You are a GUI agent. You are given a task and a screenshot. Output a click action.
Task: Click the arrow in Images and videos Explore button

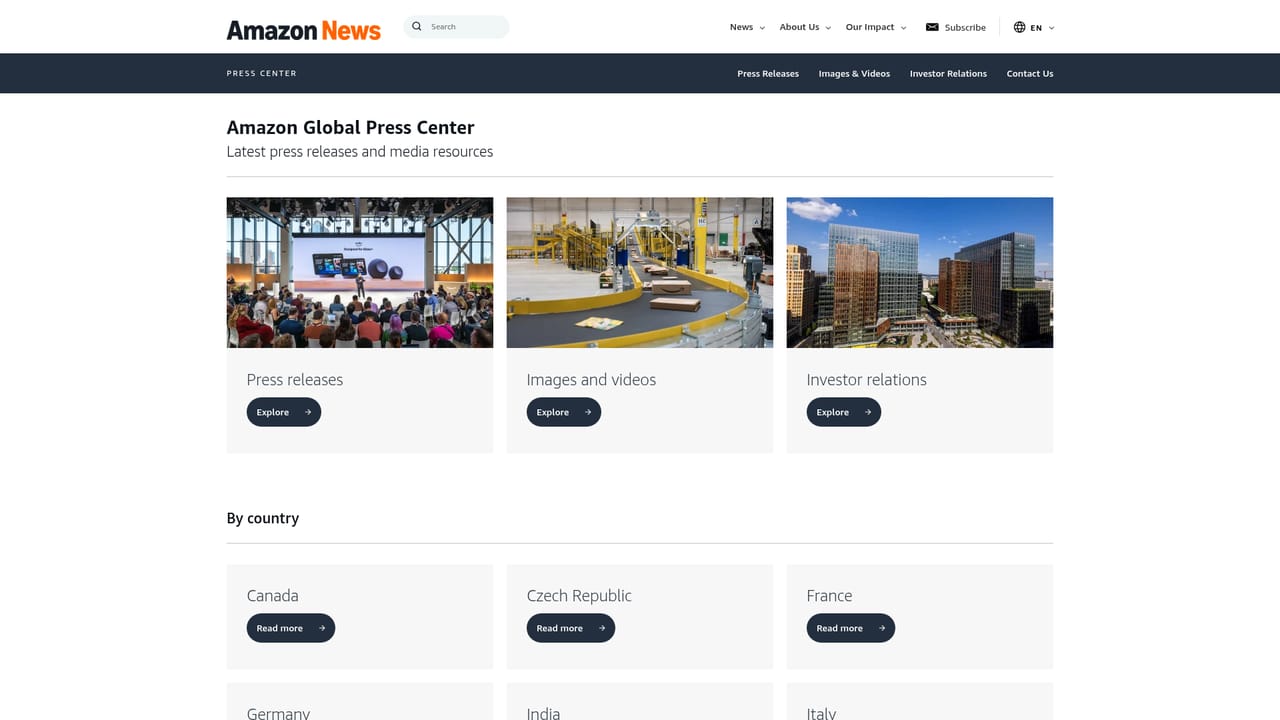pyautogui.click(x=588, y=412)
